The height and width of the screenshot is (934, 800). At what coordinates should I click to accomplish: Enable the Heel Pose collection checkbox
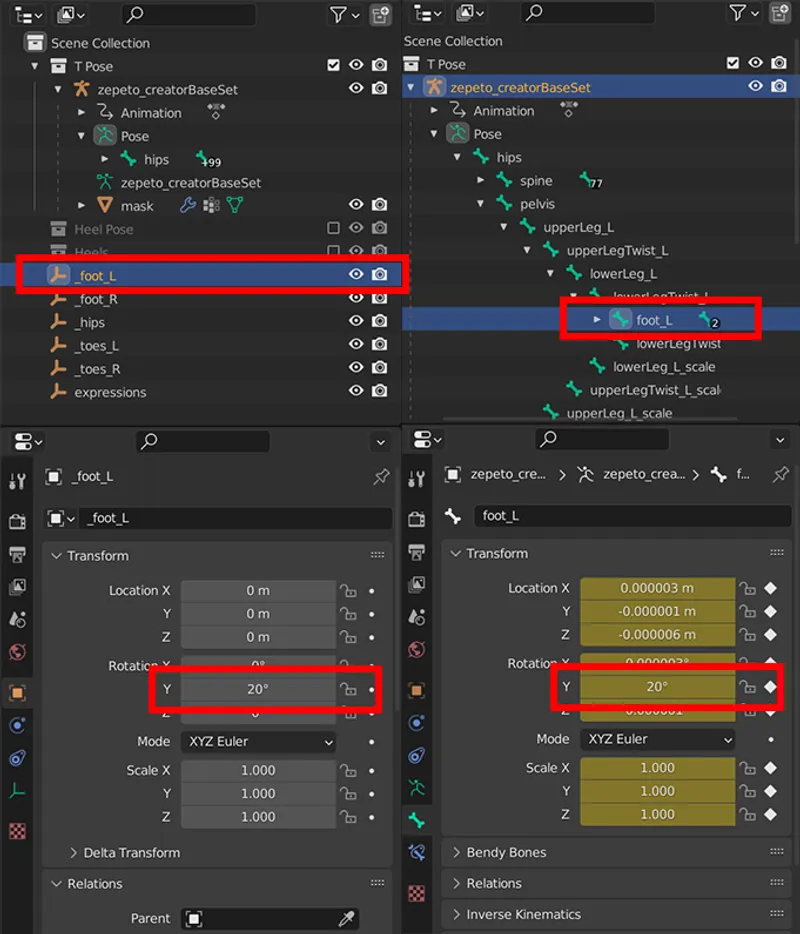coord(334,229)
